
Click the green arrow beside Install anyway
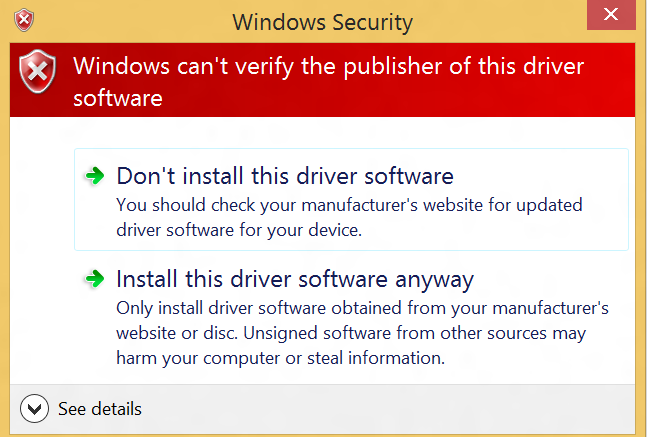click(94, 279)
